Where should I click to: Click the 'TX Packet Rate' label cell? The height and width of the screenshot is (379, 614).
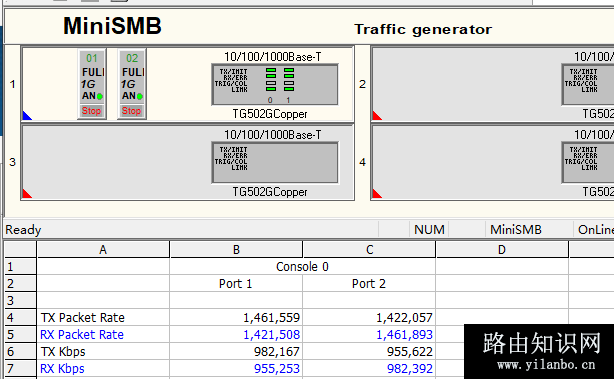click(x=103, y=318)
